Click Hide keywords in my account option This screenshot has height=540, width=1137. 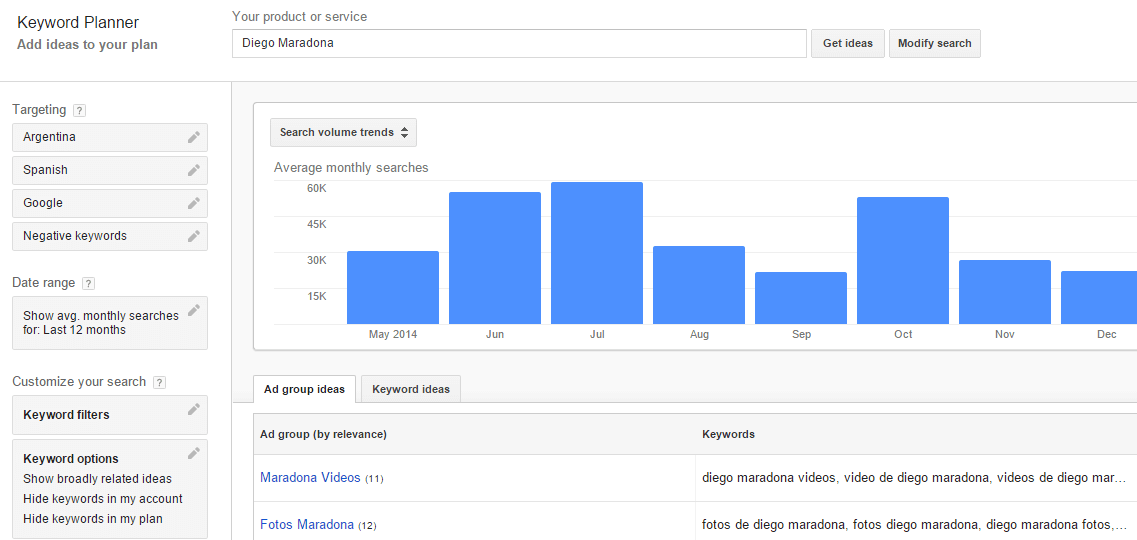coord(103,499)
